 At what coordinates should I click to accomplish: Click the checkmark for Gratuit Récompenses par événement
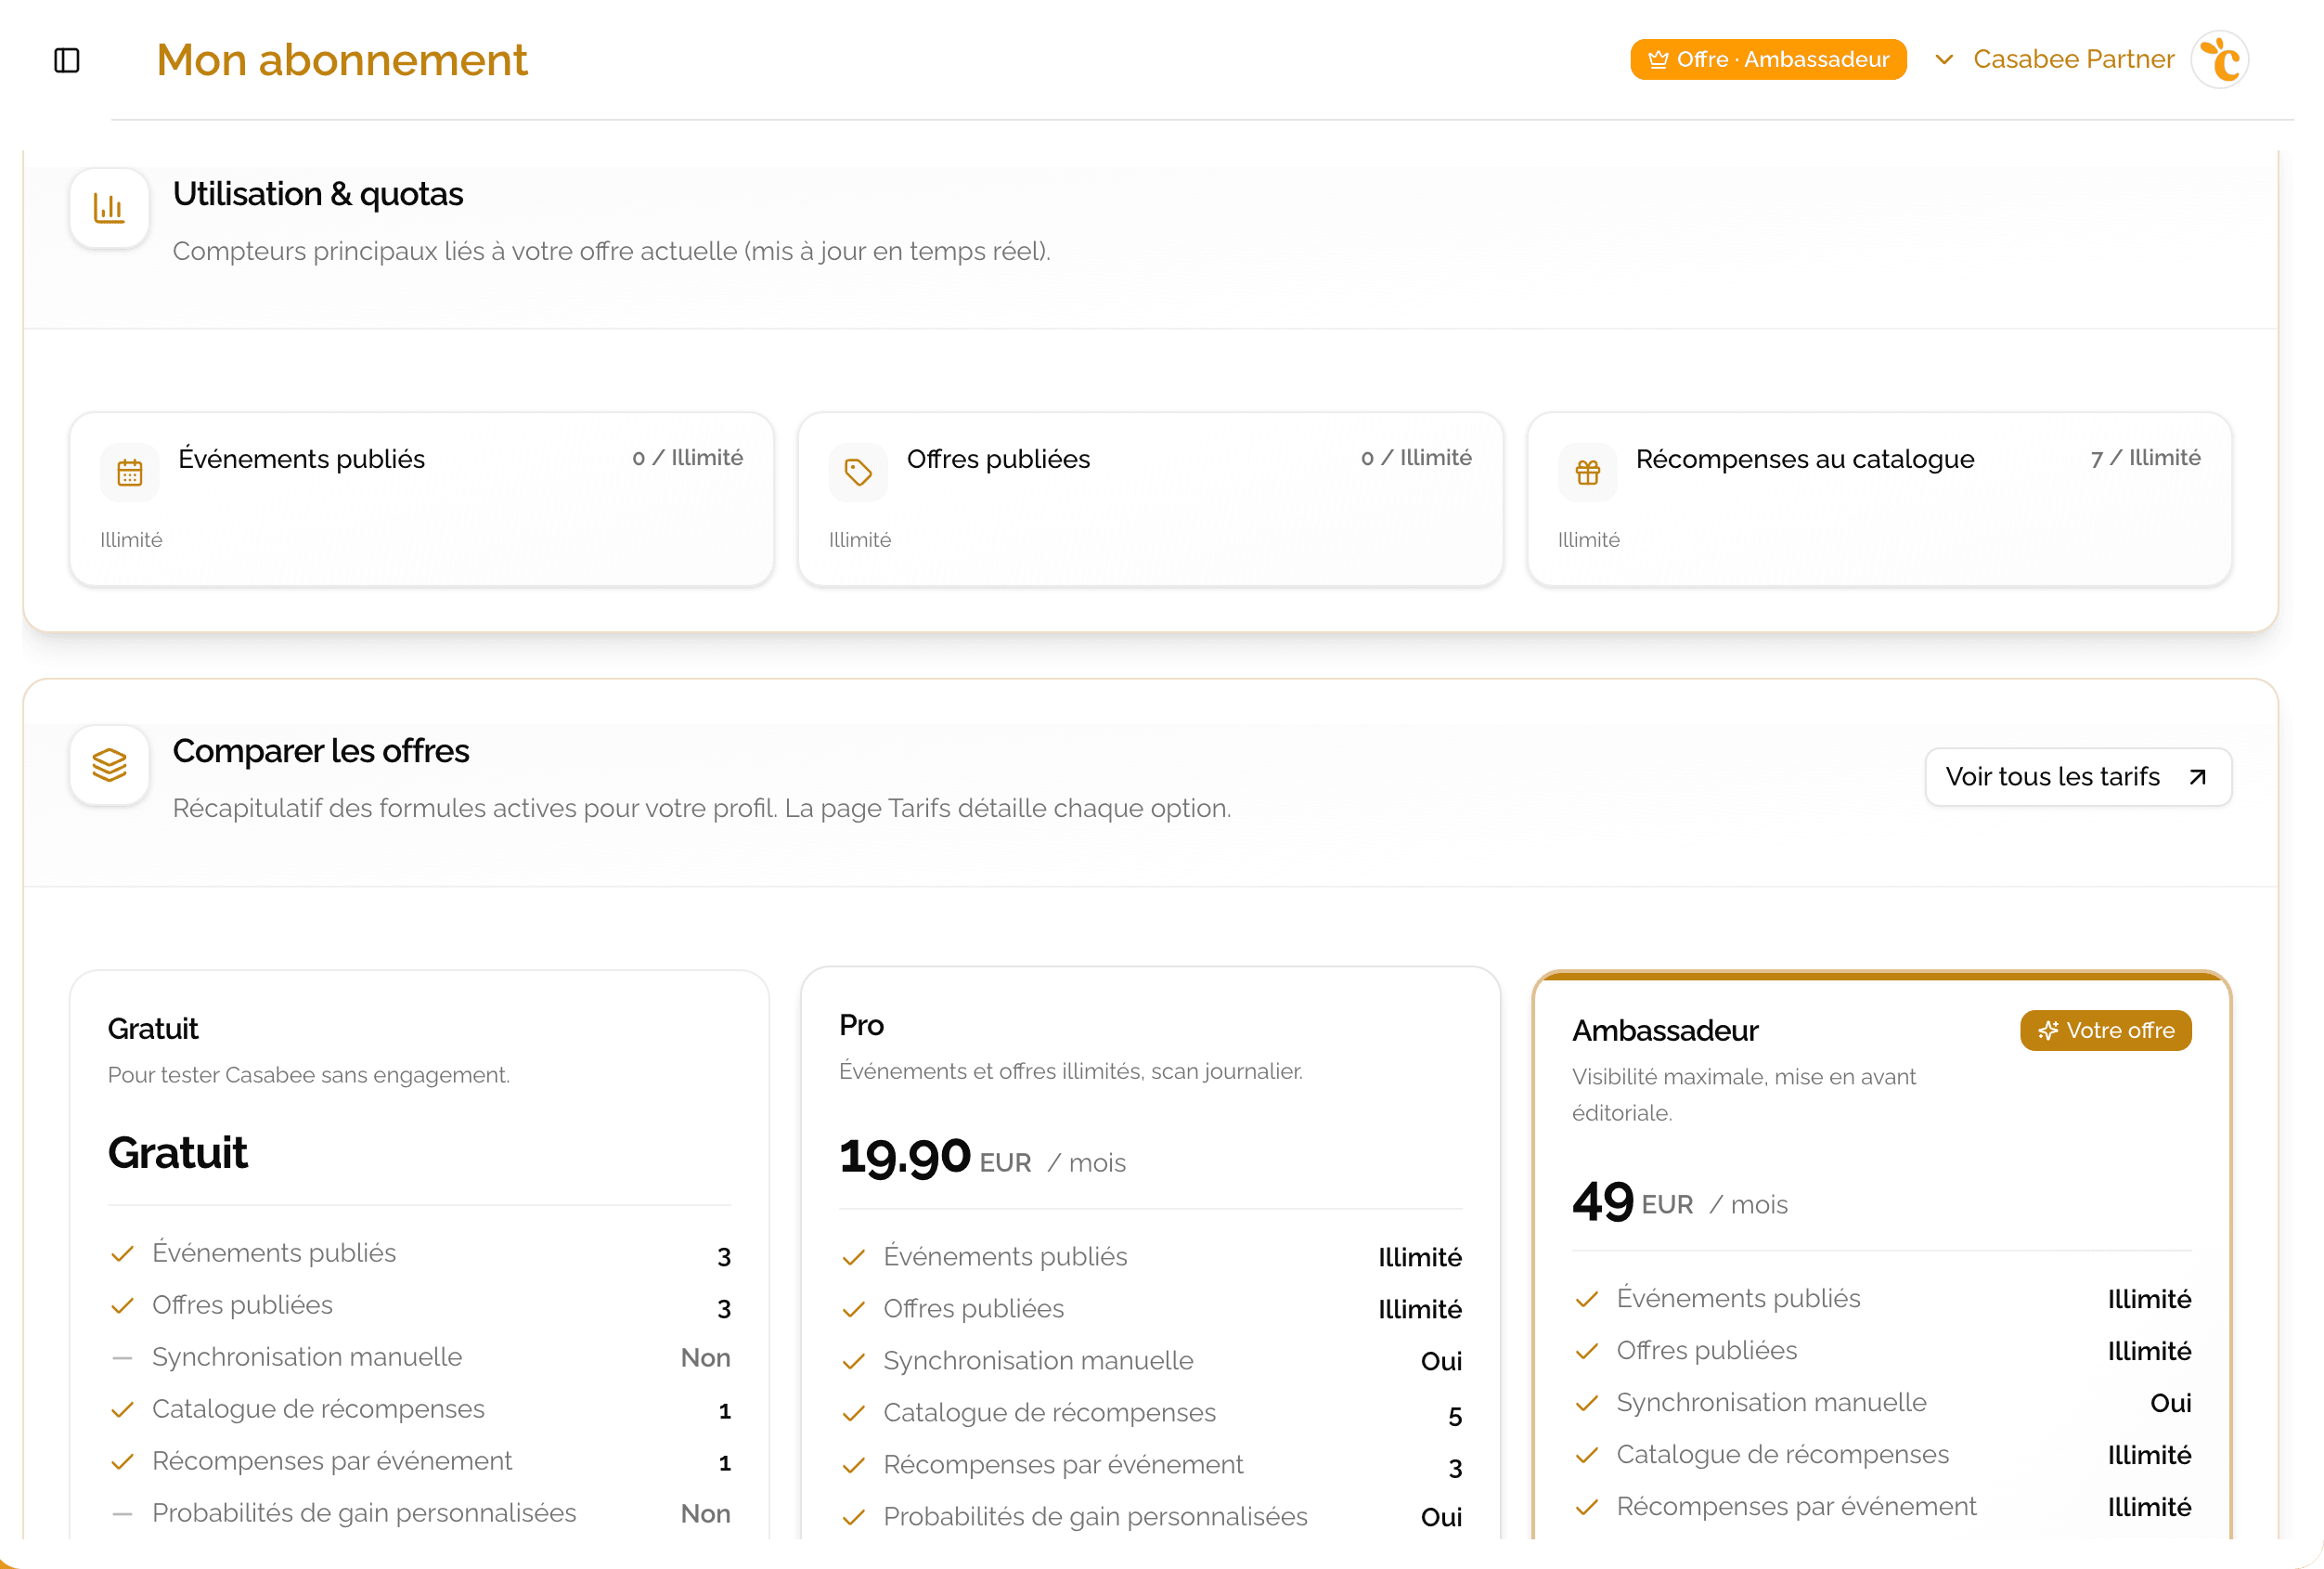pos(122,1462)
